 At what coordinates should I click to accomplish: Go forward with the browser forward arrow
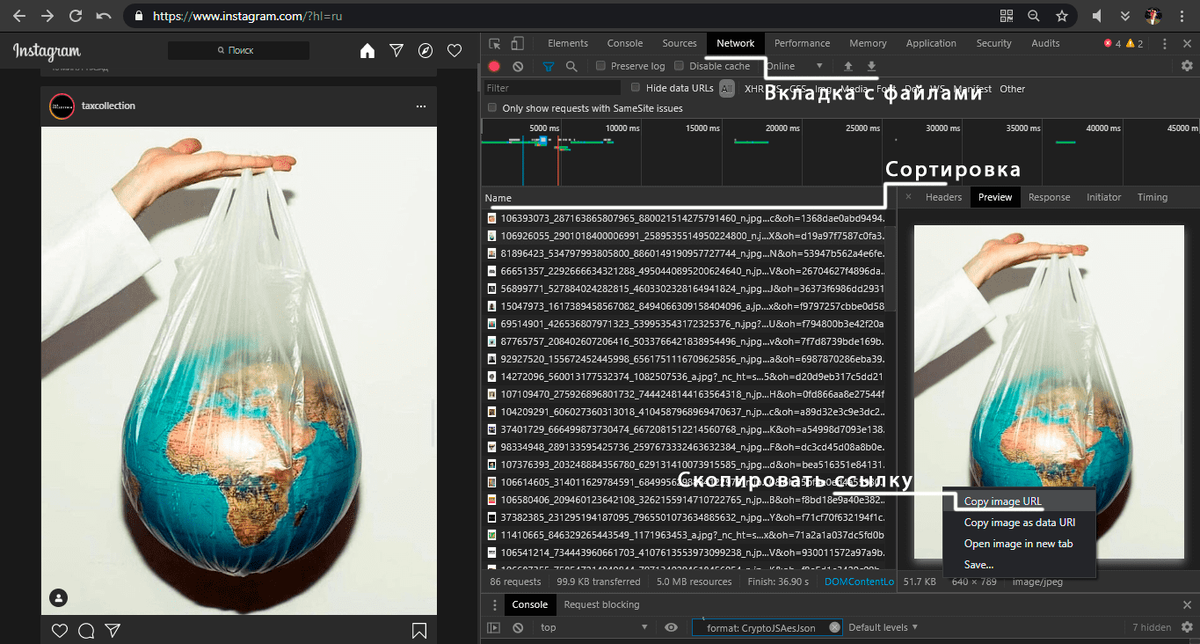click(47, 16)
